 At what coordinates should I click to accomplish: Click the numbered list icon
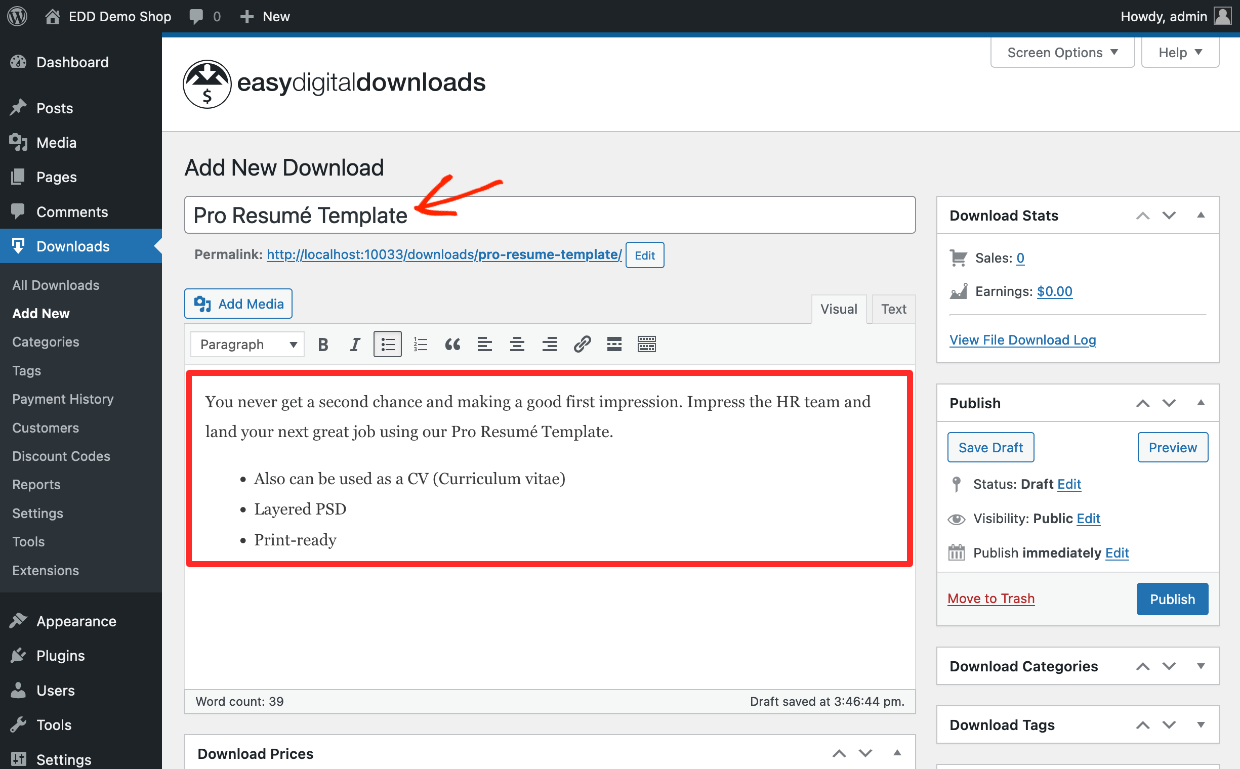click(x=420, y=345)
